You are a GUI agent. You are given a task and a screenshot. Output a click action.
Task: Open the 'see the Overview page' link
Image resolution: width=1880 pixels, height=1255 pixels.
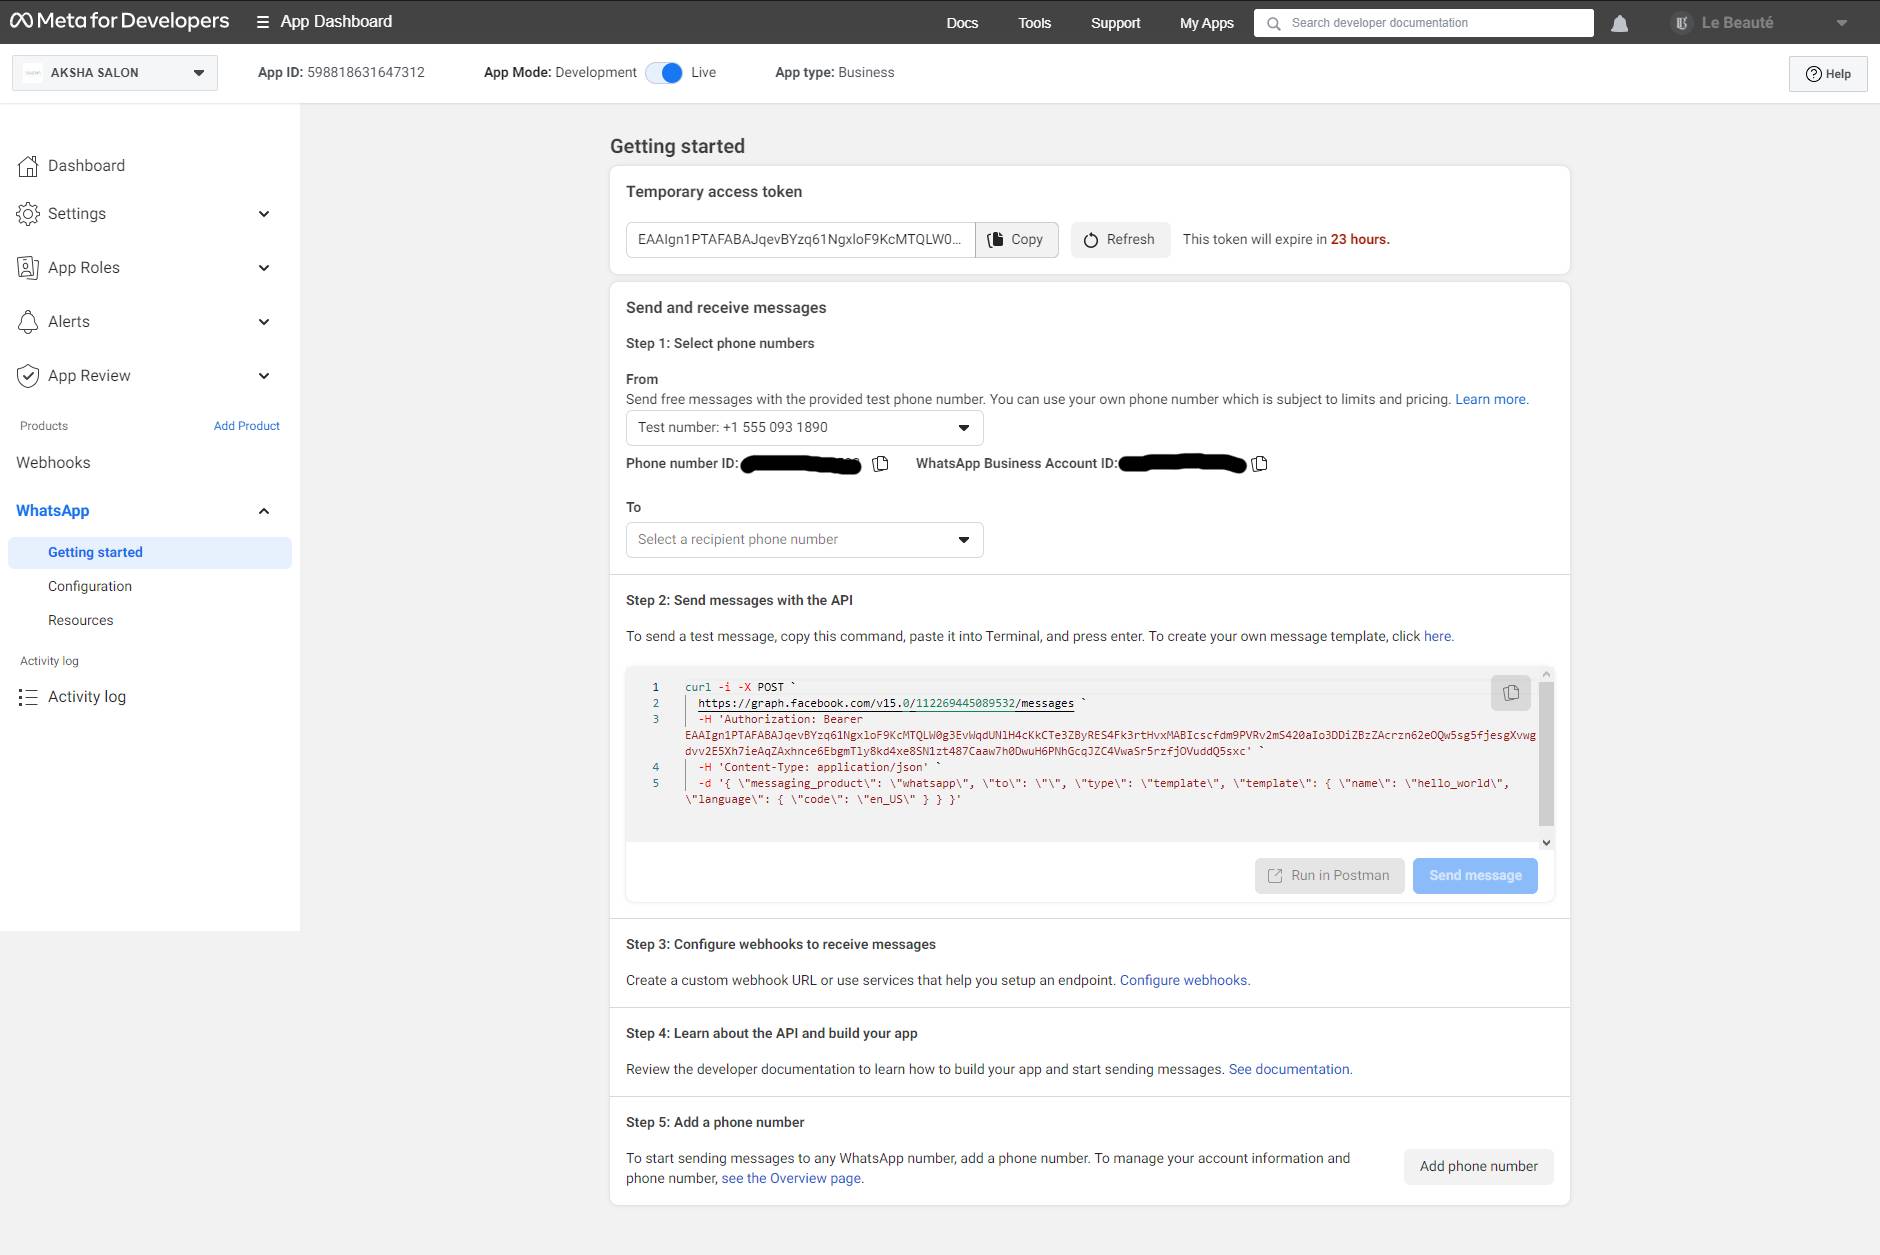[792, 1179]
